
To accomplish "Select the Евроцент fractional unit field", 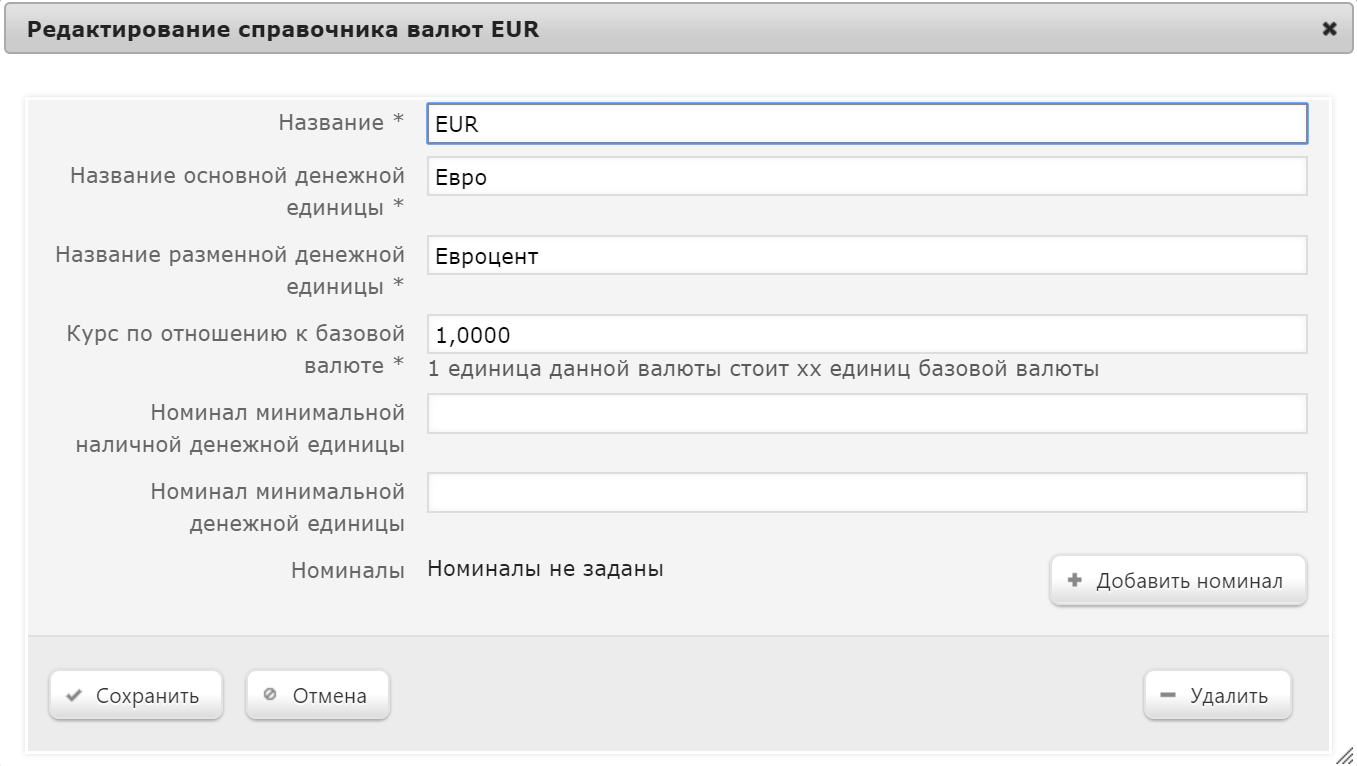I will tap(867, 255).
